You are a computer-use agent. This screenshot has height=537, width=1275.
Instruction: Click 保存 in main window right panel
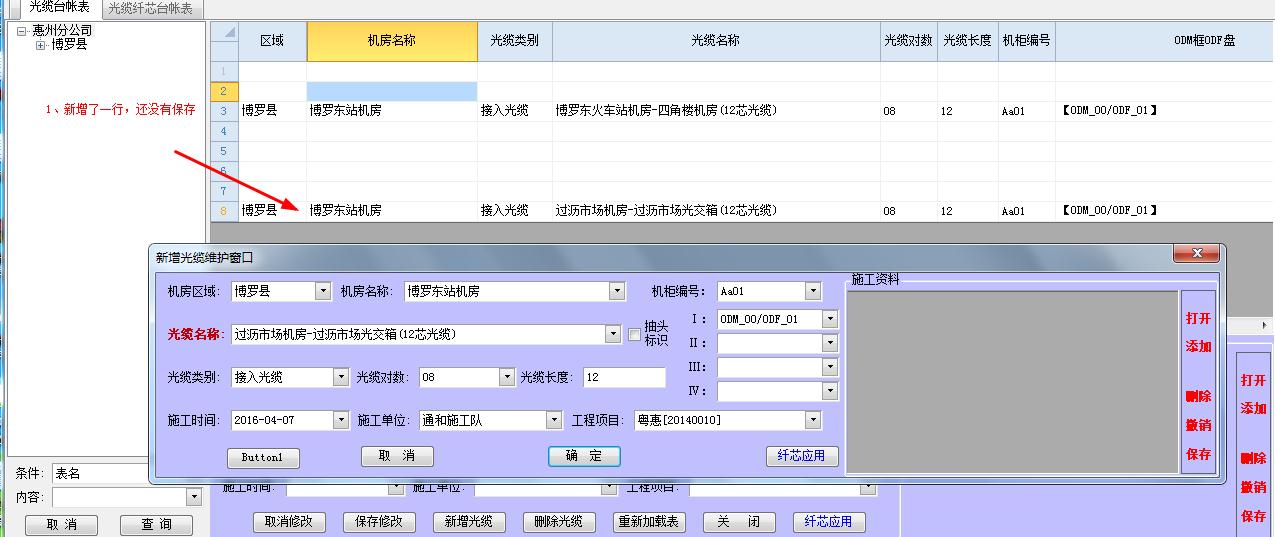pyautogui.click(x=1253, y=516)
